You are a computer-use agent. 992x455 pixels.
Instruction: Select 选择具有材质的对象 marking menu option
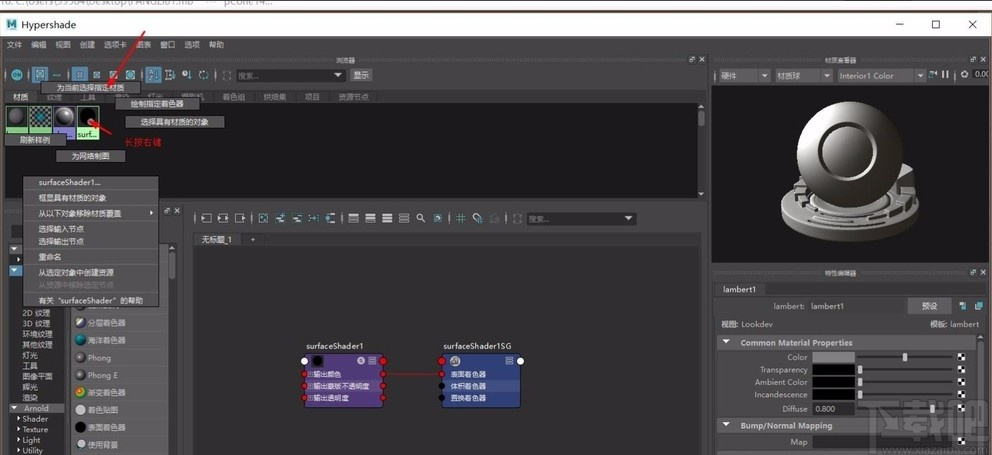coord(175,122)
